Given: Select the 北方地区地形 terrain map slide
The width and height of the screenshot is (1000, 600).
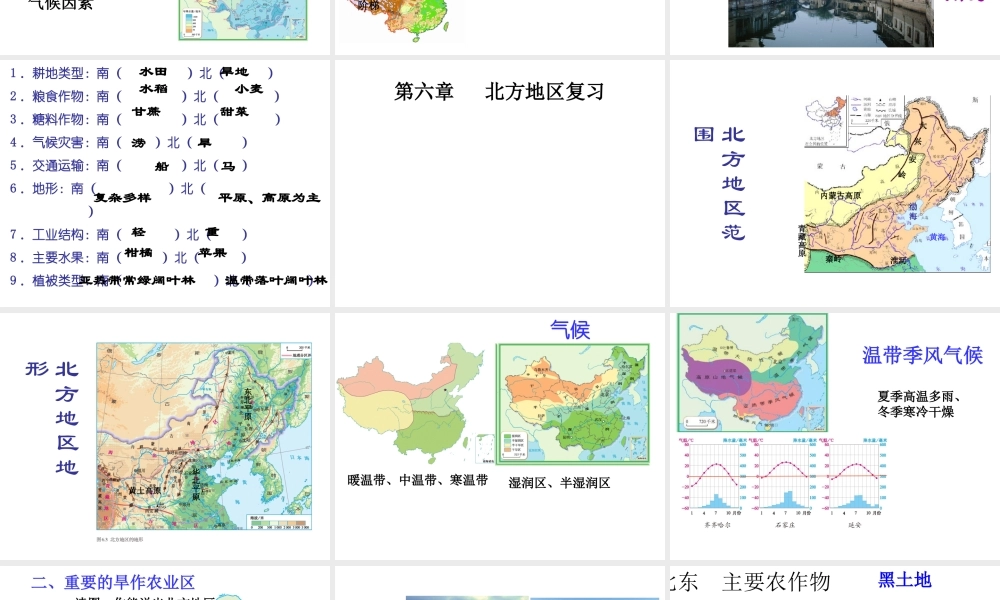Looking at the screenshot, I should (x=165, y=436).
